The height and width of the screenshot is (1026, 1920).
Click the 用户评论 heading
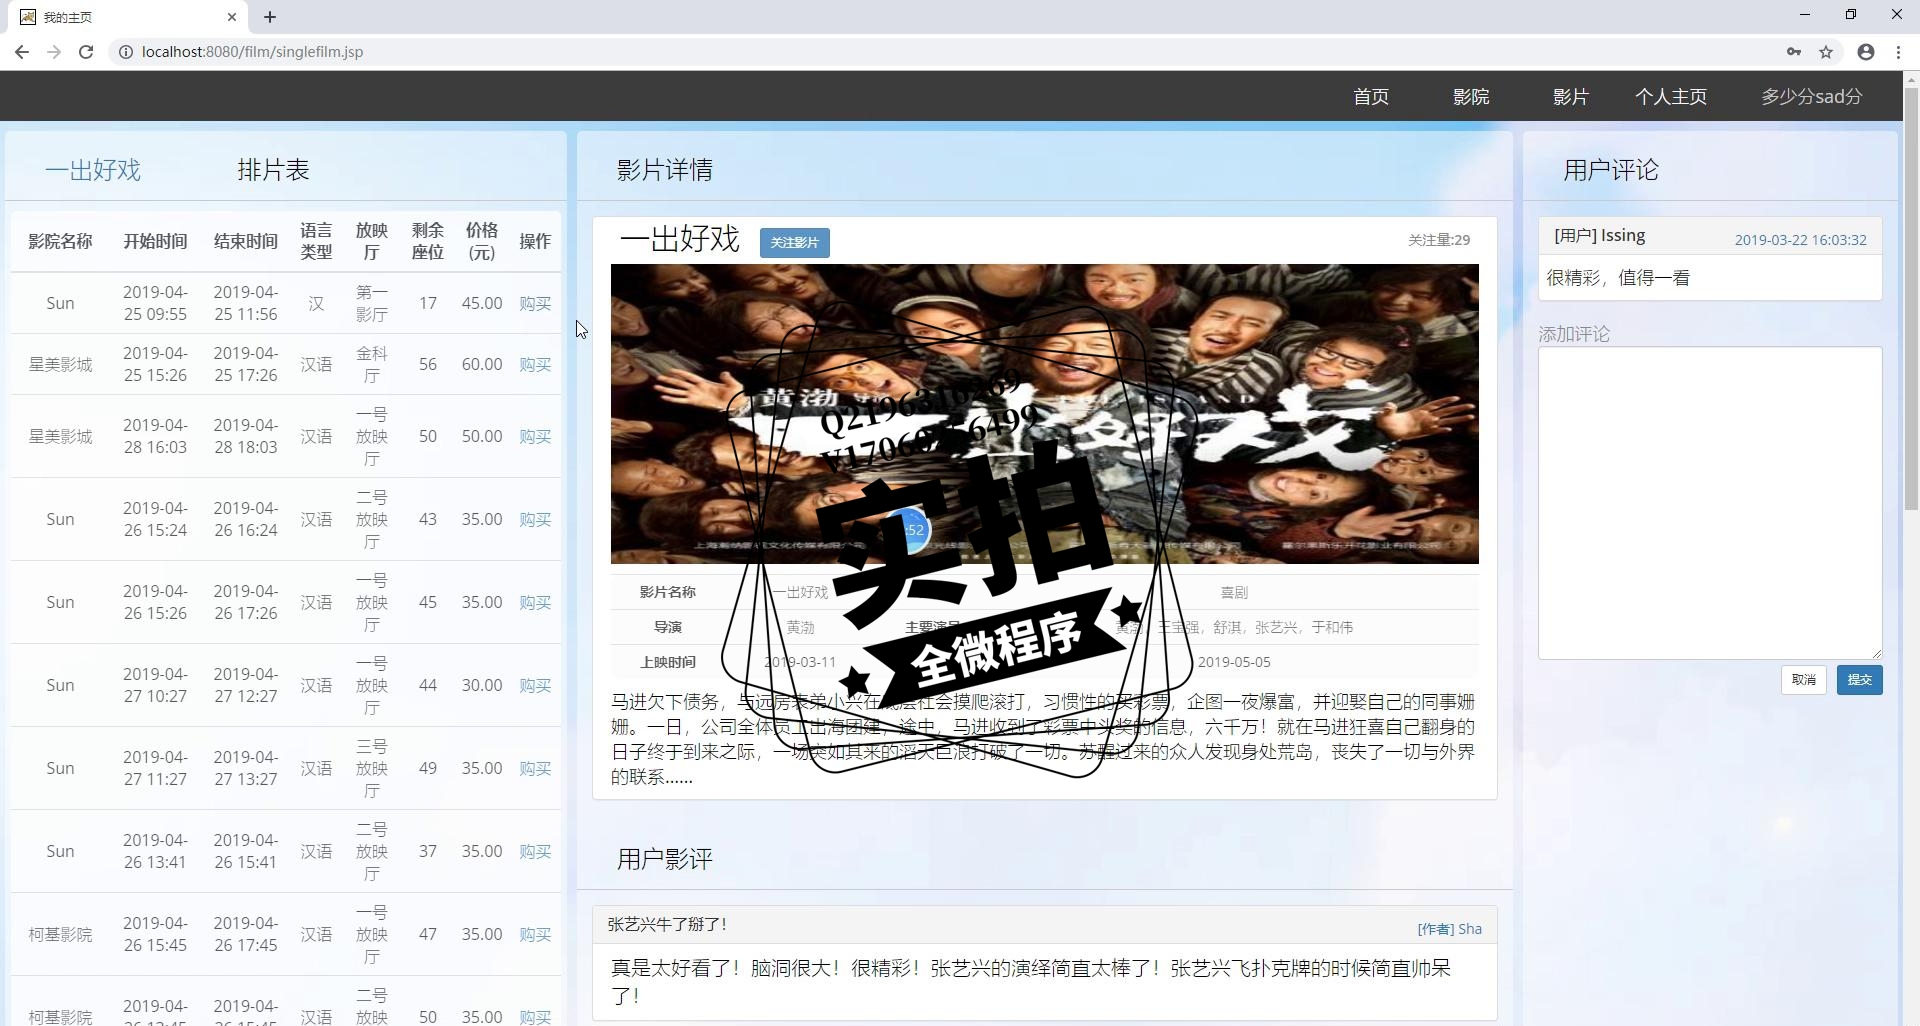click(1611, 170)
